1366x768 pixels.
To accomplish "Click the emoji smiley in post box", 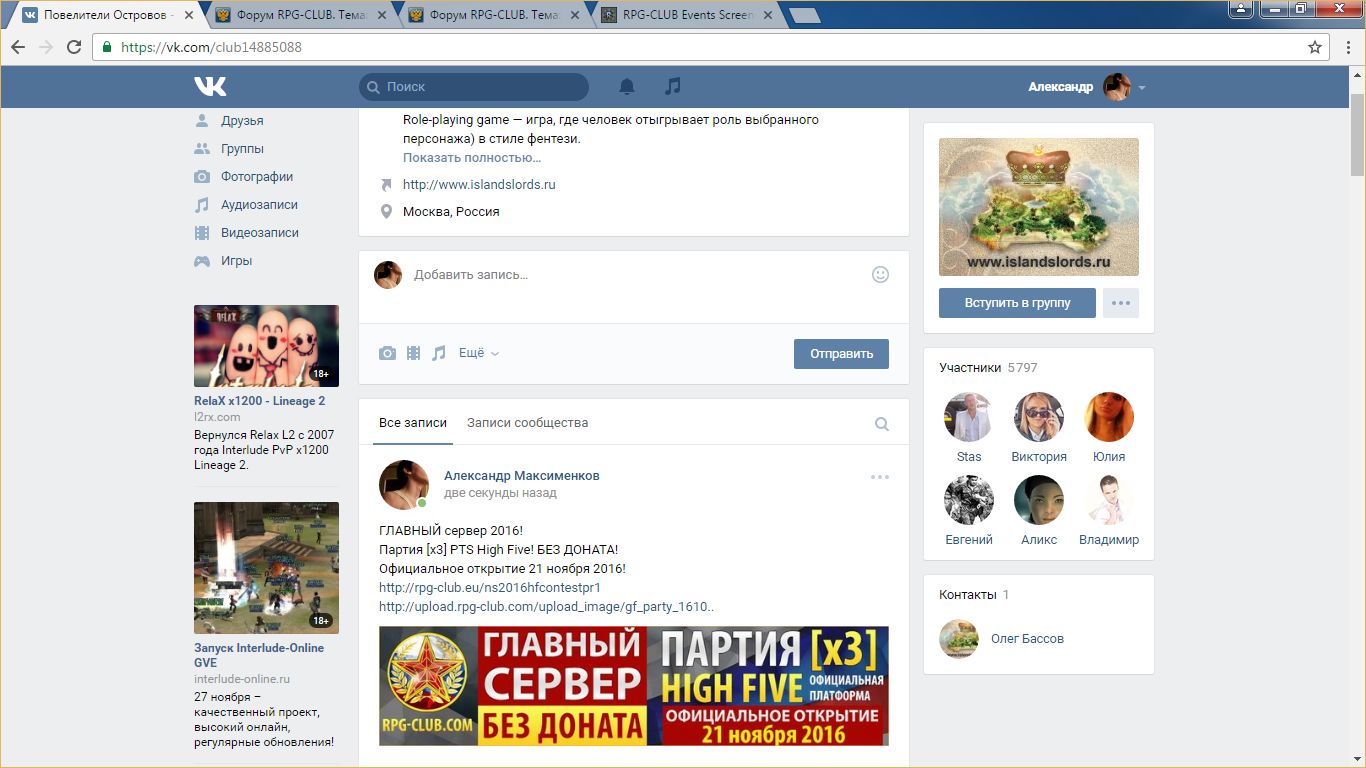I will pyautogui.click(x=880, y=274).
